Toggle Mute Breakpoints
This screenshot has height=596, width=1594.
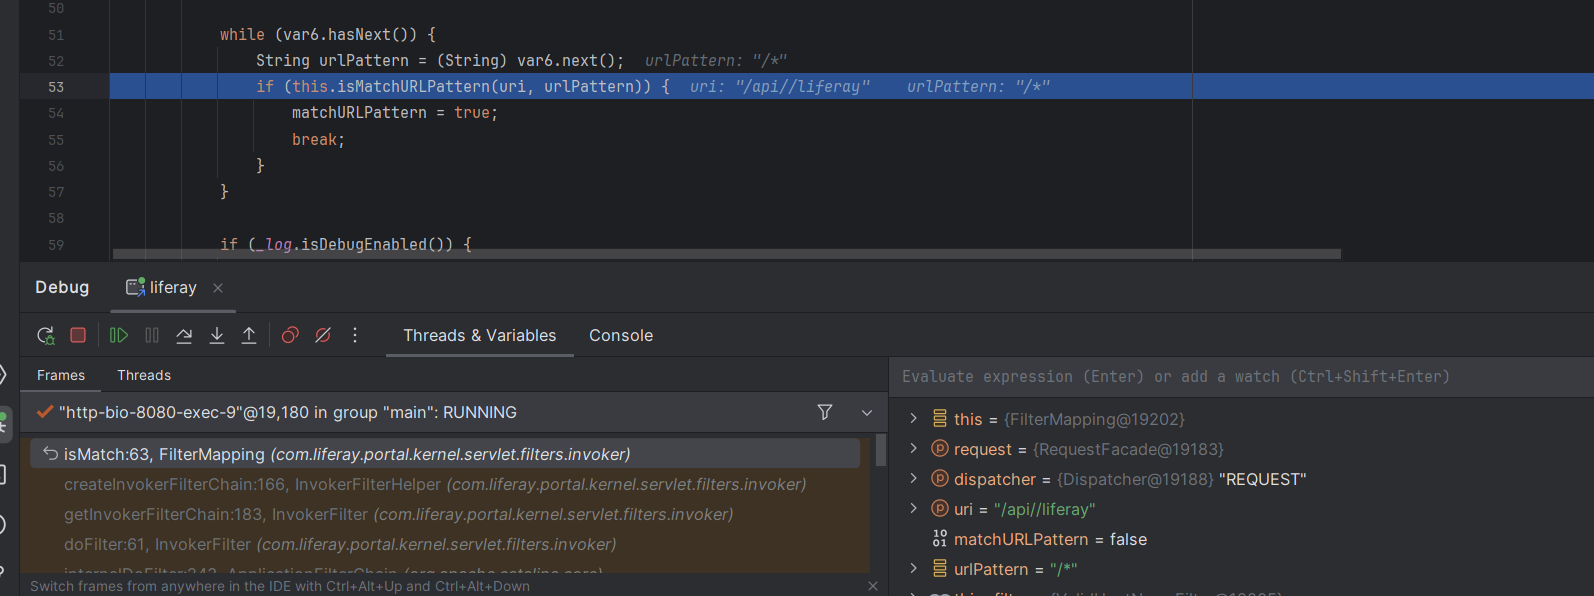[x=323, y=336]
